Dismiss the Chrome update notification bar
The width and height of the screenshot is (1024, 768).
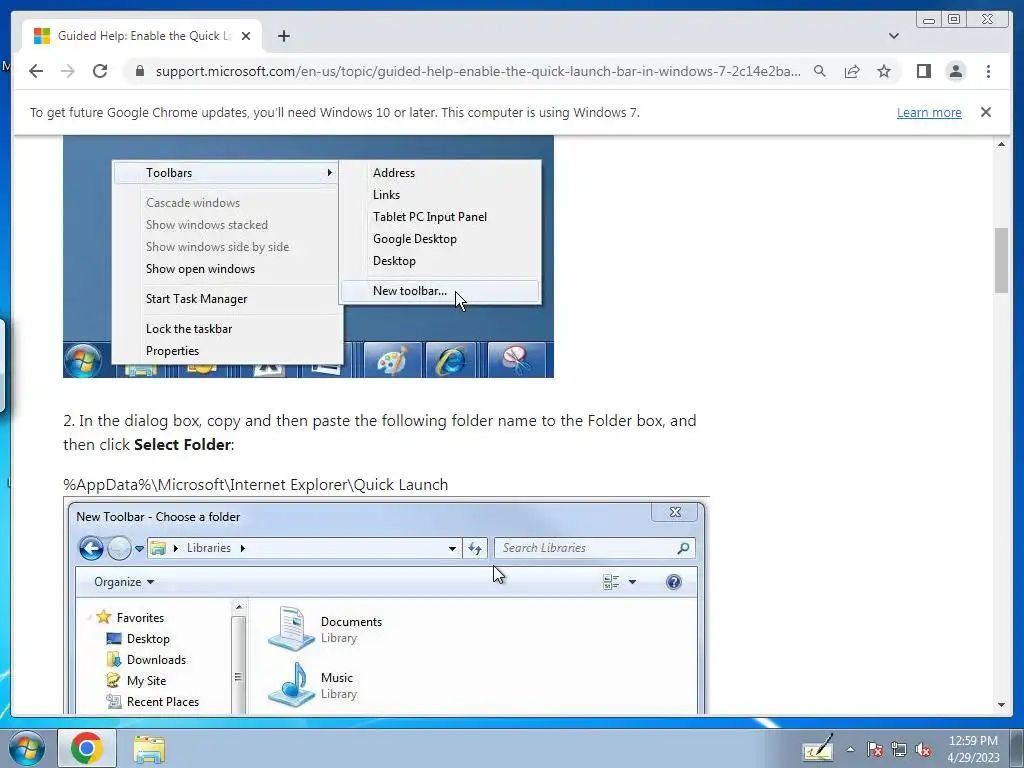(x=986, y=112)
